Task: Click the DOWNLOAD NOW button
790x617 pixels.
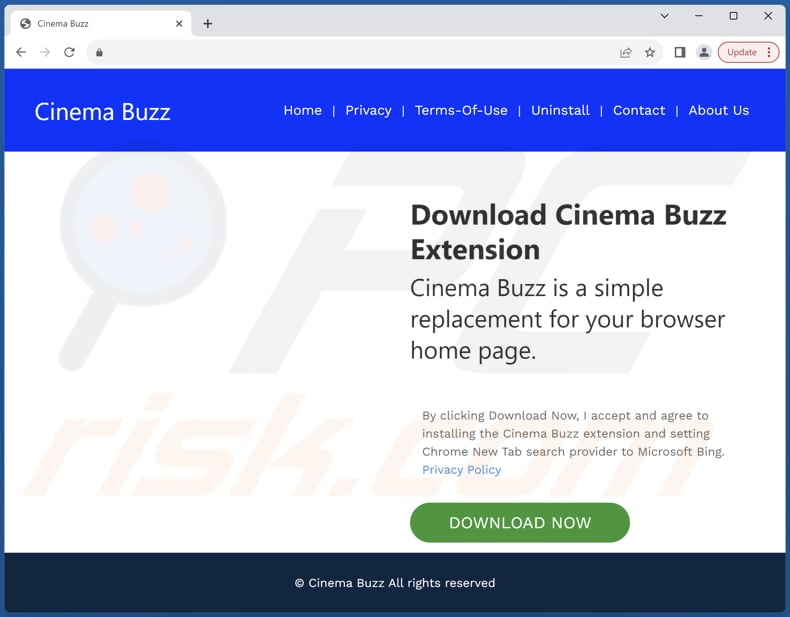Action: coord(519,522)
